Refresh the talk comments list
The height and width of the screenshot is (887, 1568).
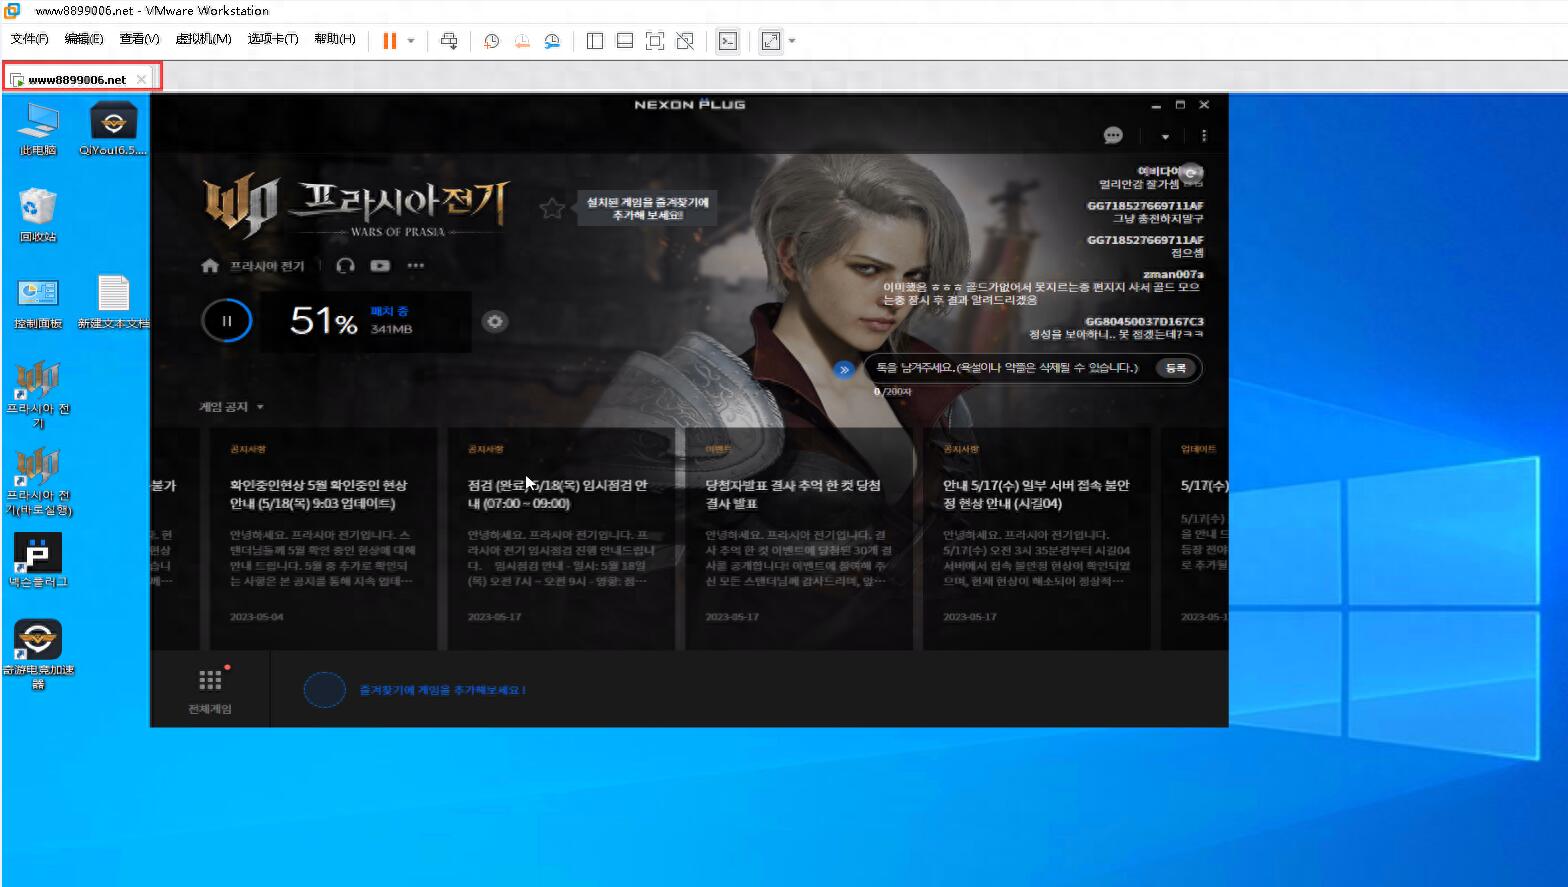tap(1190, 172)
